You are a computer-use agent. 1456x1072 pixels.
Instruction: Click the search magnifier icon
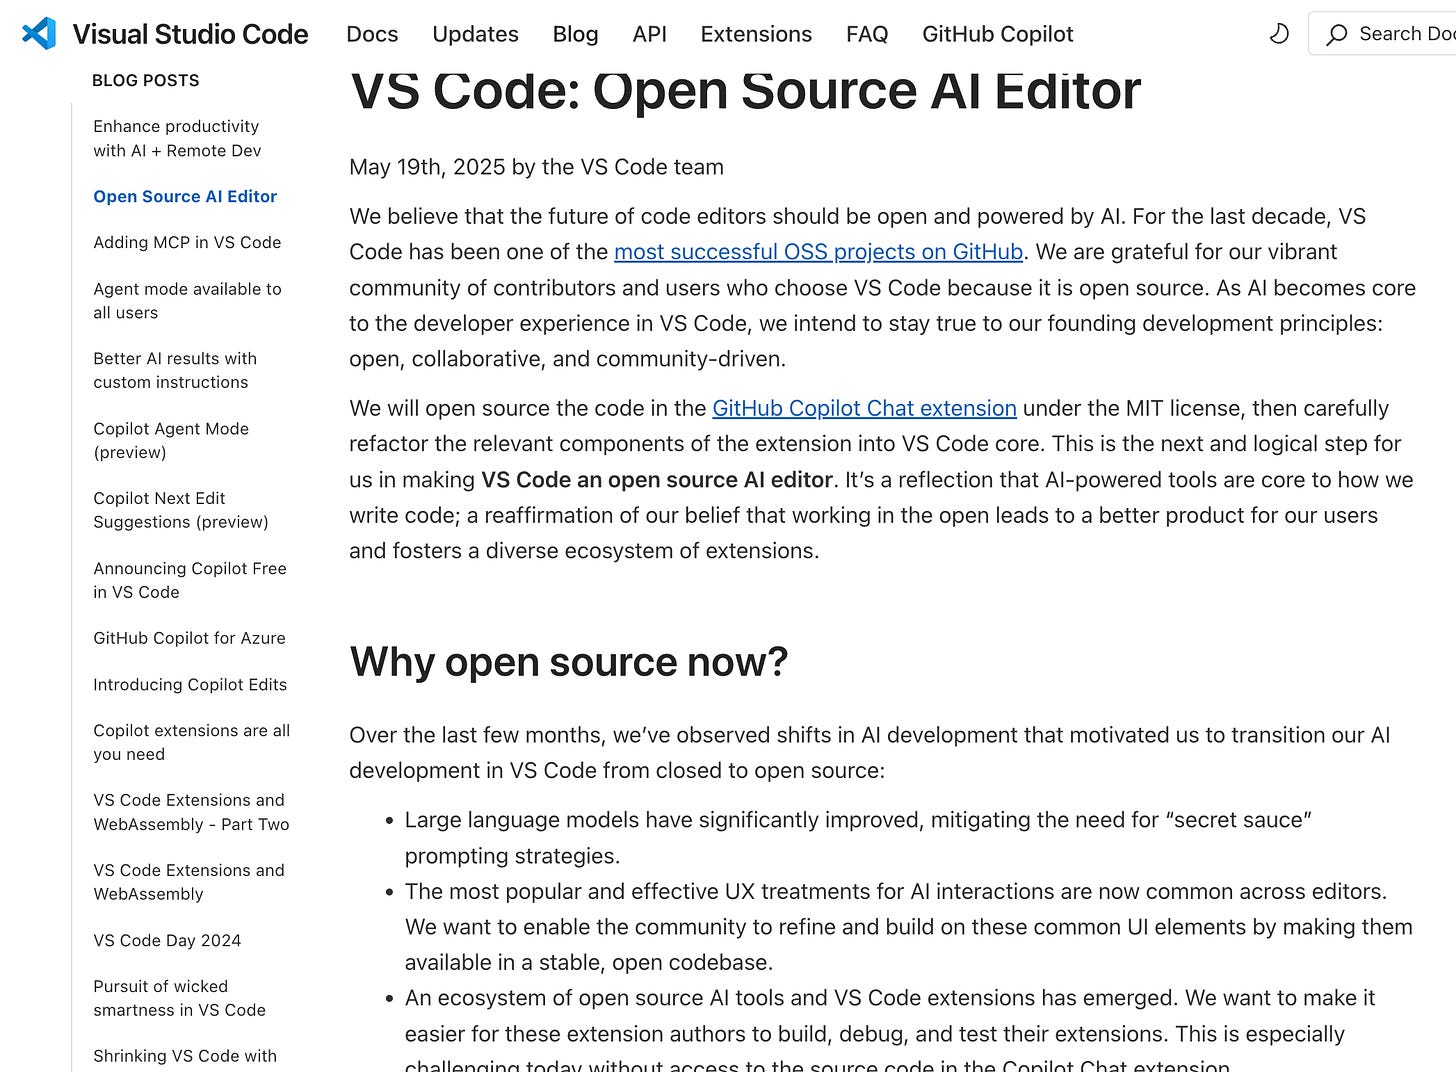[1336, 35]
